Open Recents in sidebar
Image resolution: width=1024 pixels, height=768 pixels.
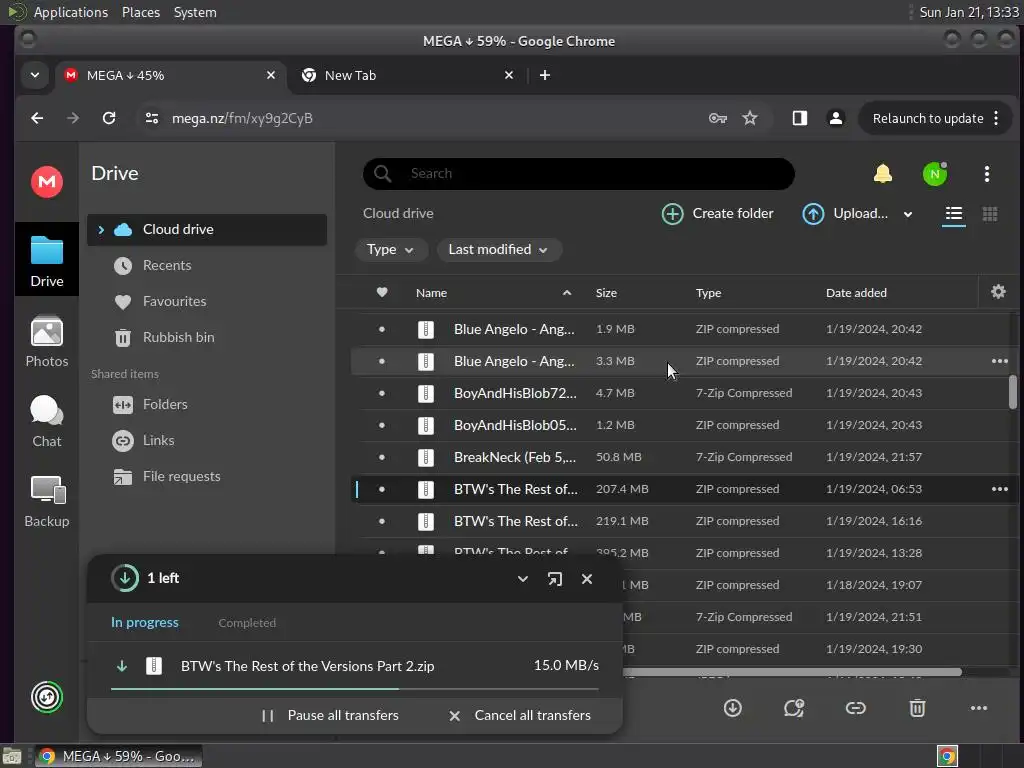(x=153, y=266)
